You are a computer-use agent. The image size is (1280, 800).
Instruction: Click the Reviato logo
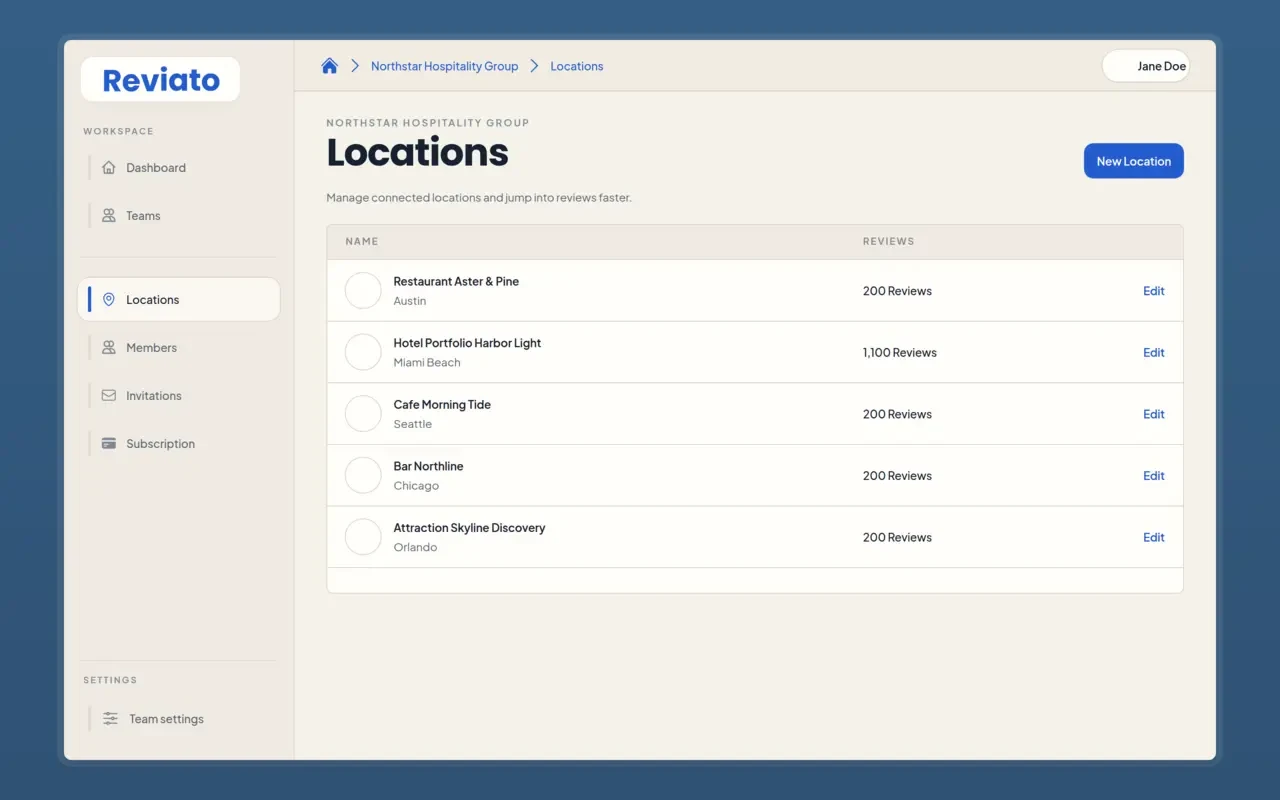160,80
